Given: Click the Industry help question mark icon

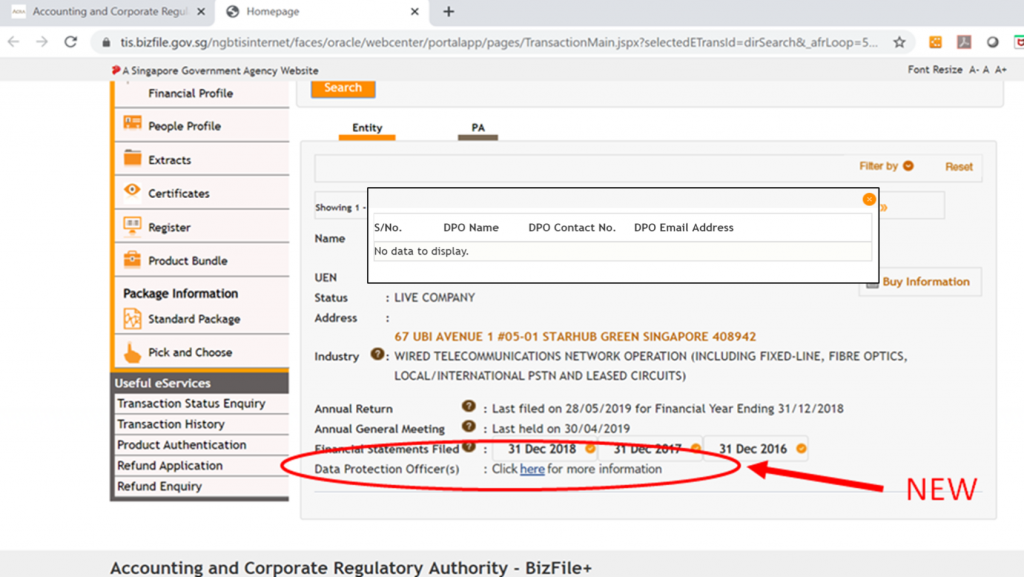Looking at the screenshot, I should [377, 354].
